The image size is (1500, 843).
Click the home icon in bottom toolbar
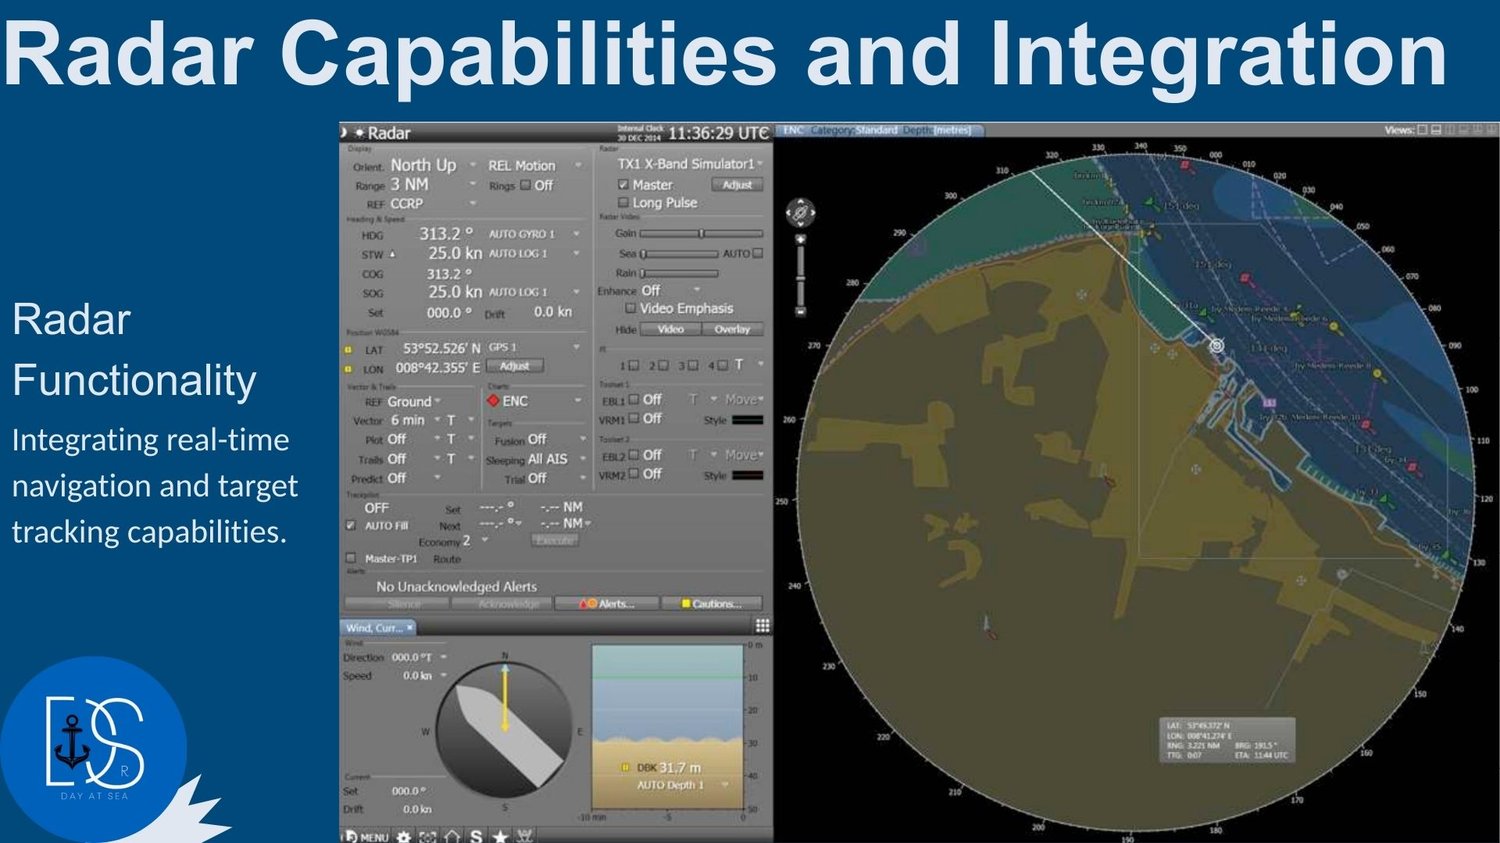coord(452,836)
